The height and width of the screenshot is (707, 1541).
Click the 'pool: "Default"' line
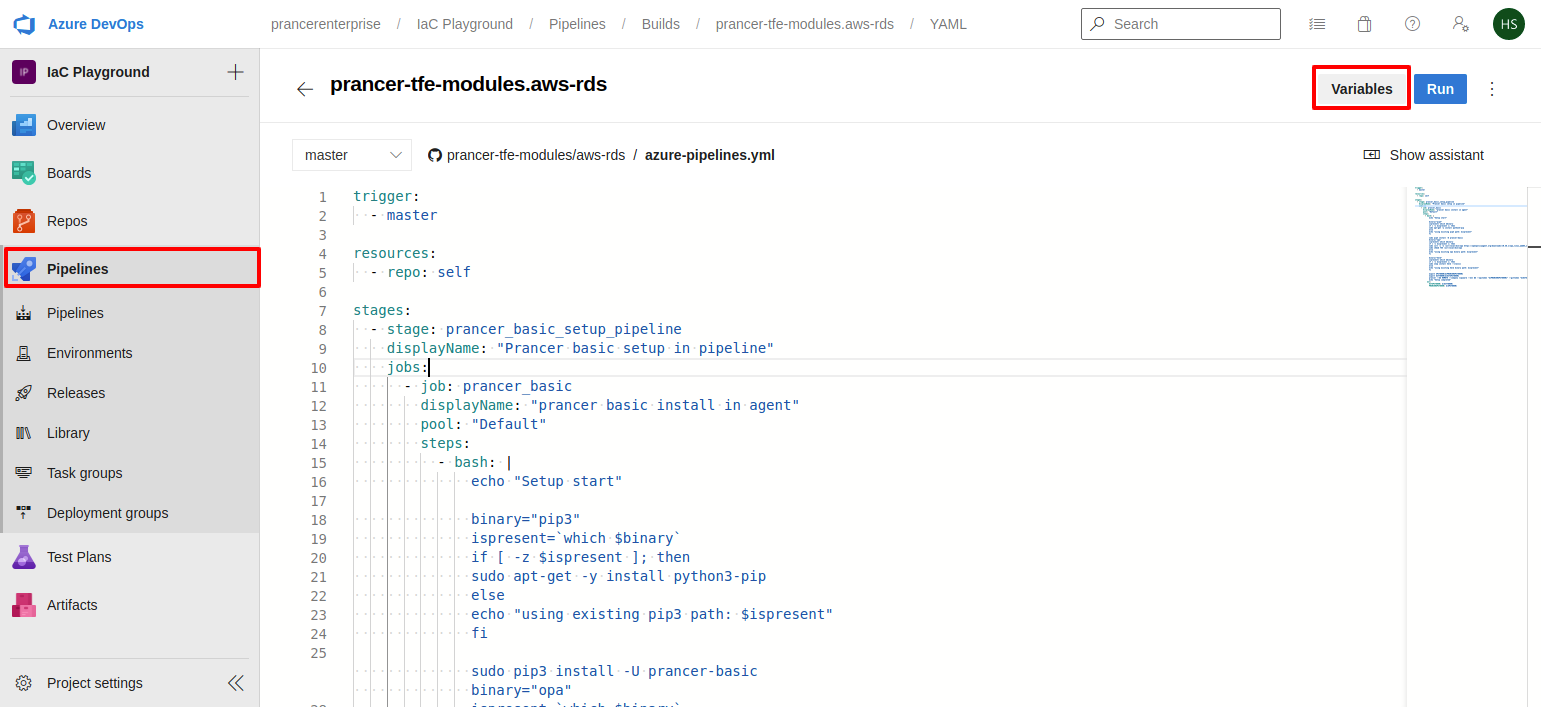tap(483, 424)
